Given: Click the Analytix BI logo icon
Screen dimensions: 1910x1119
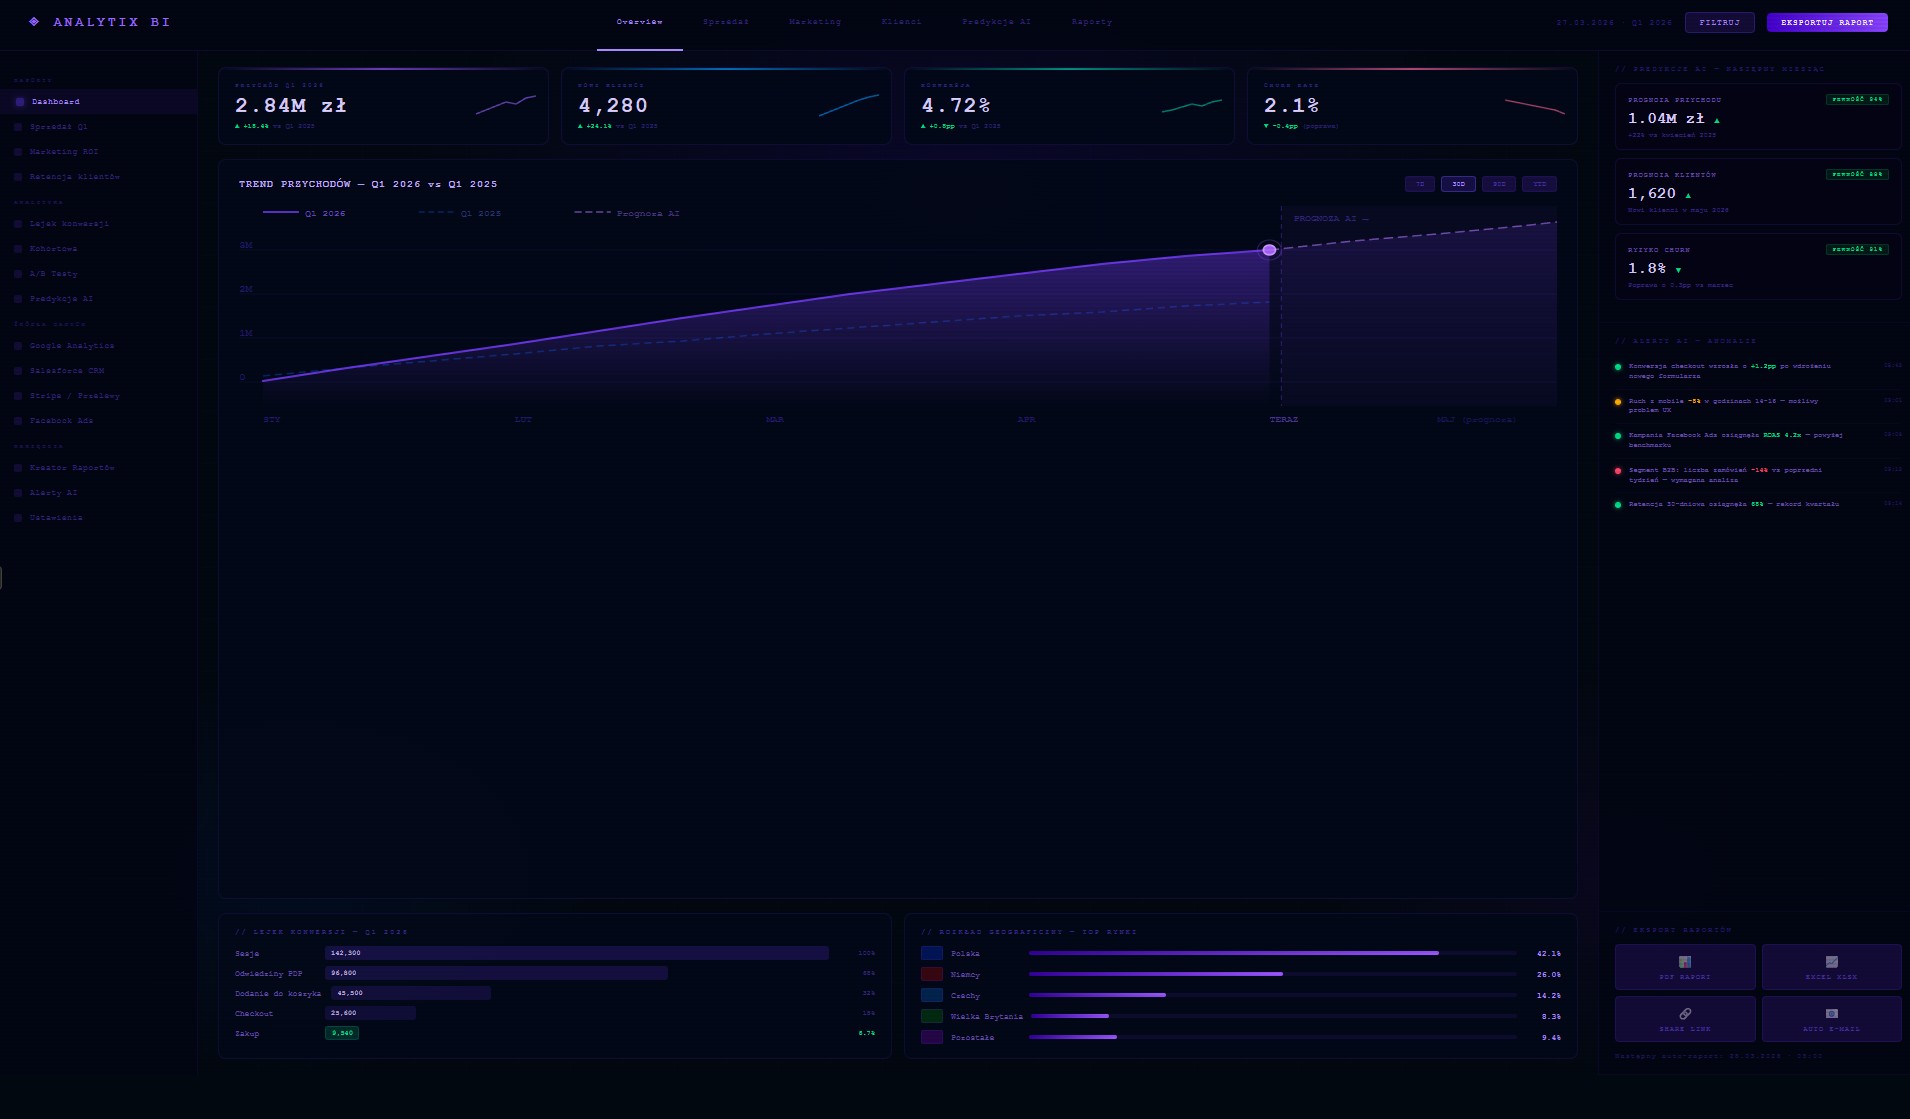Looking at the screenshot, I should coord(34,22).
